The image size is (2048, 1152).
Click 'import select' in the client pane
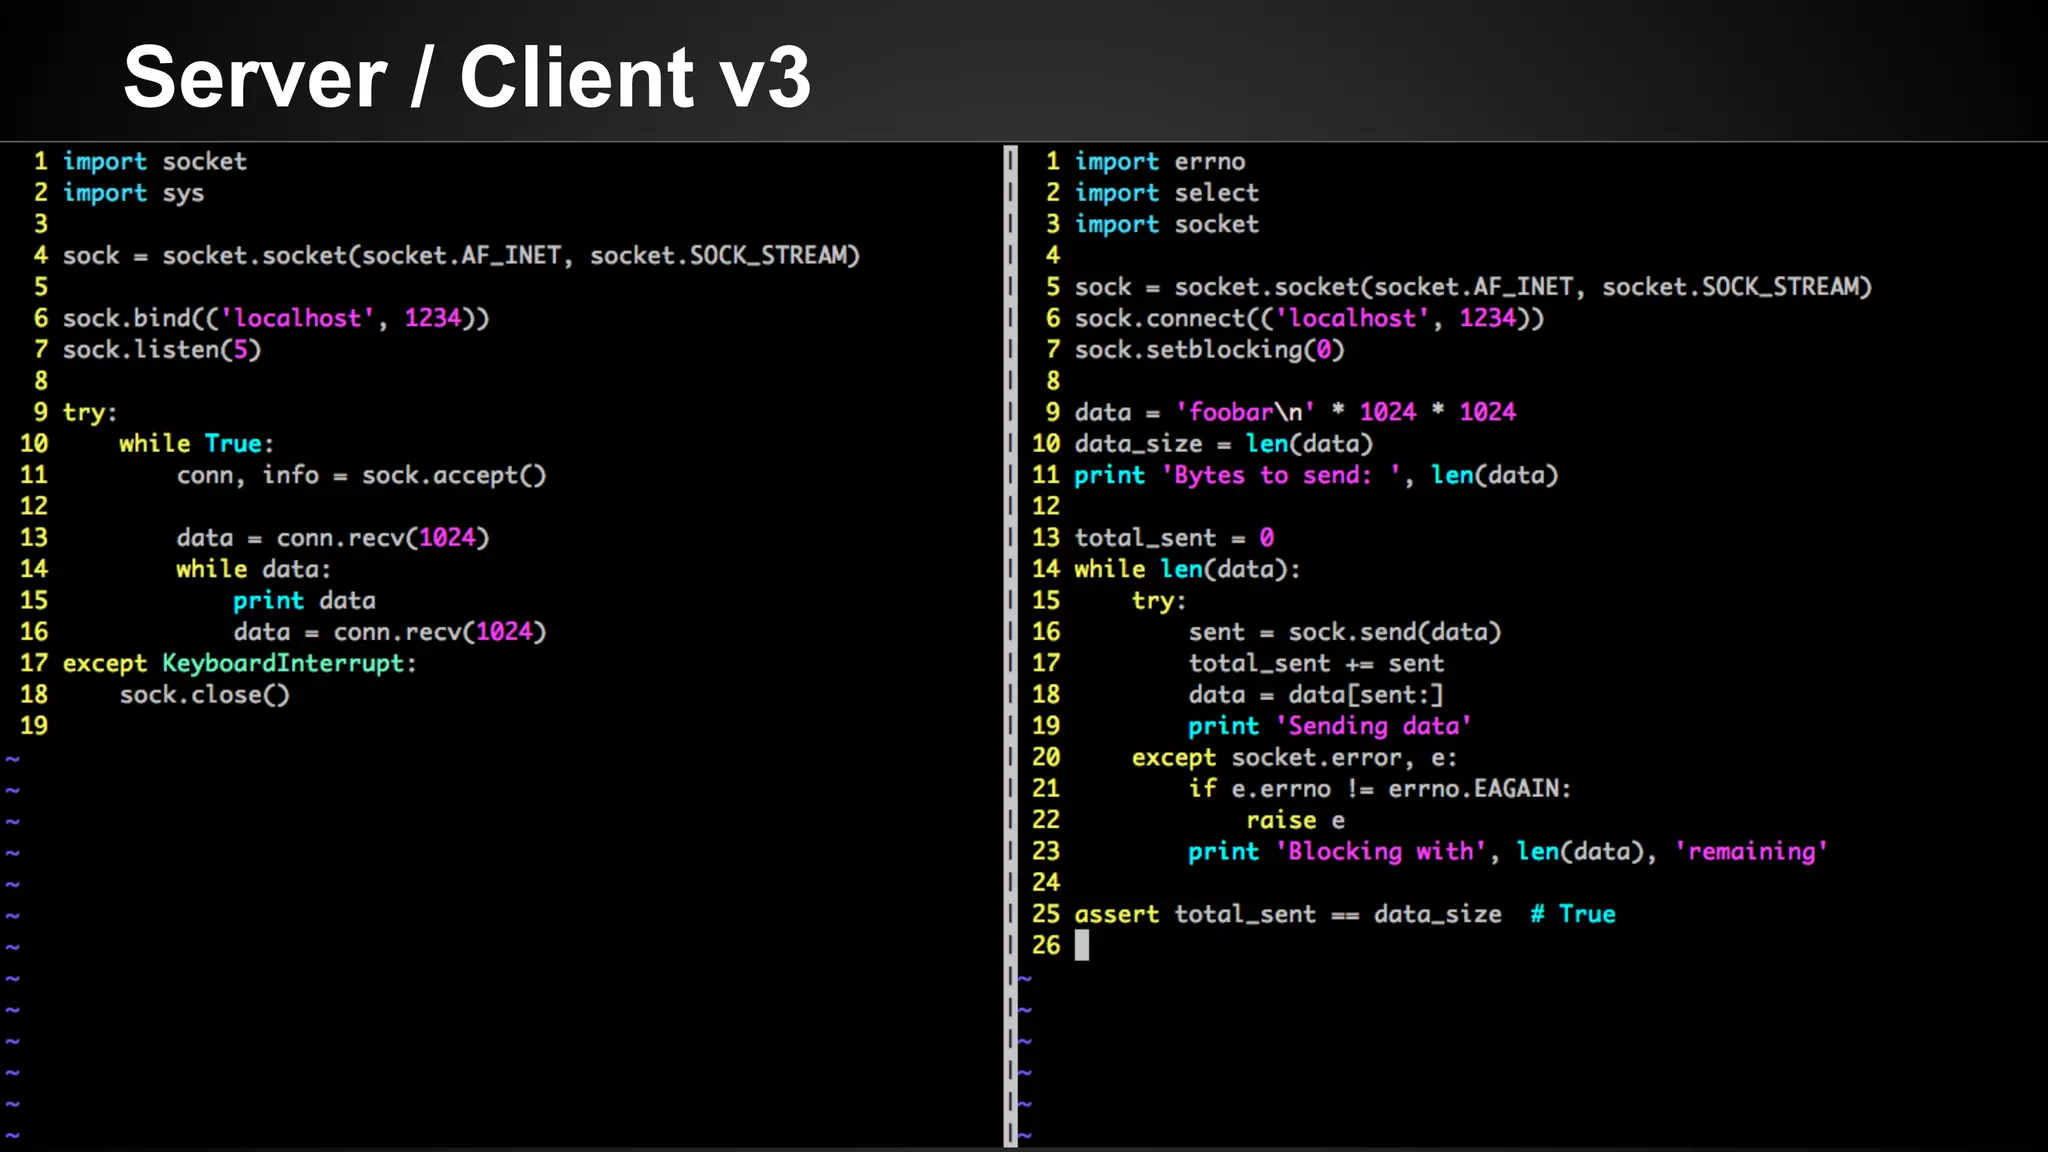point(1167,193)
